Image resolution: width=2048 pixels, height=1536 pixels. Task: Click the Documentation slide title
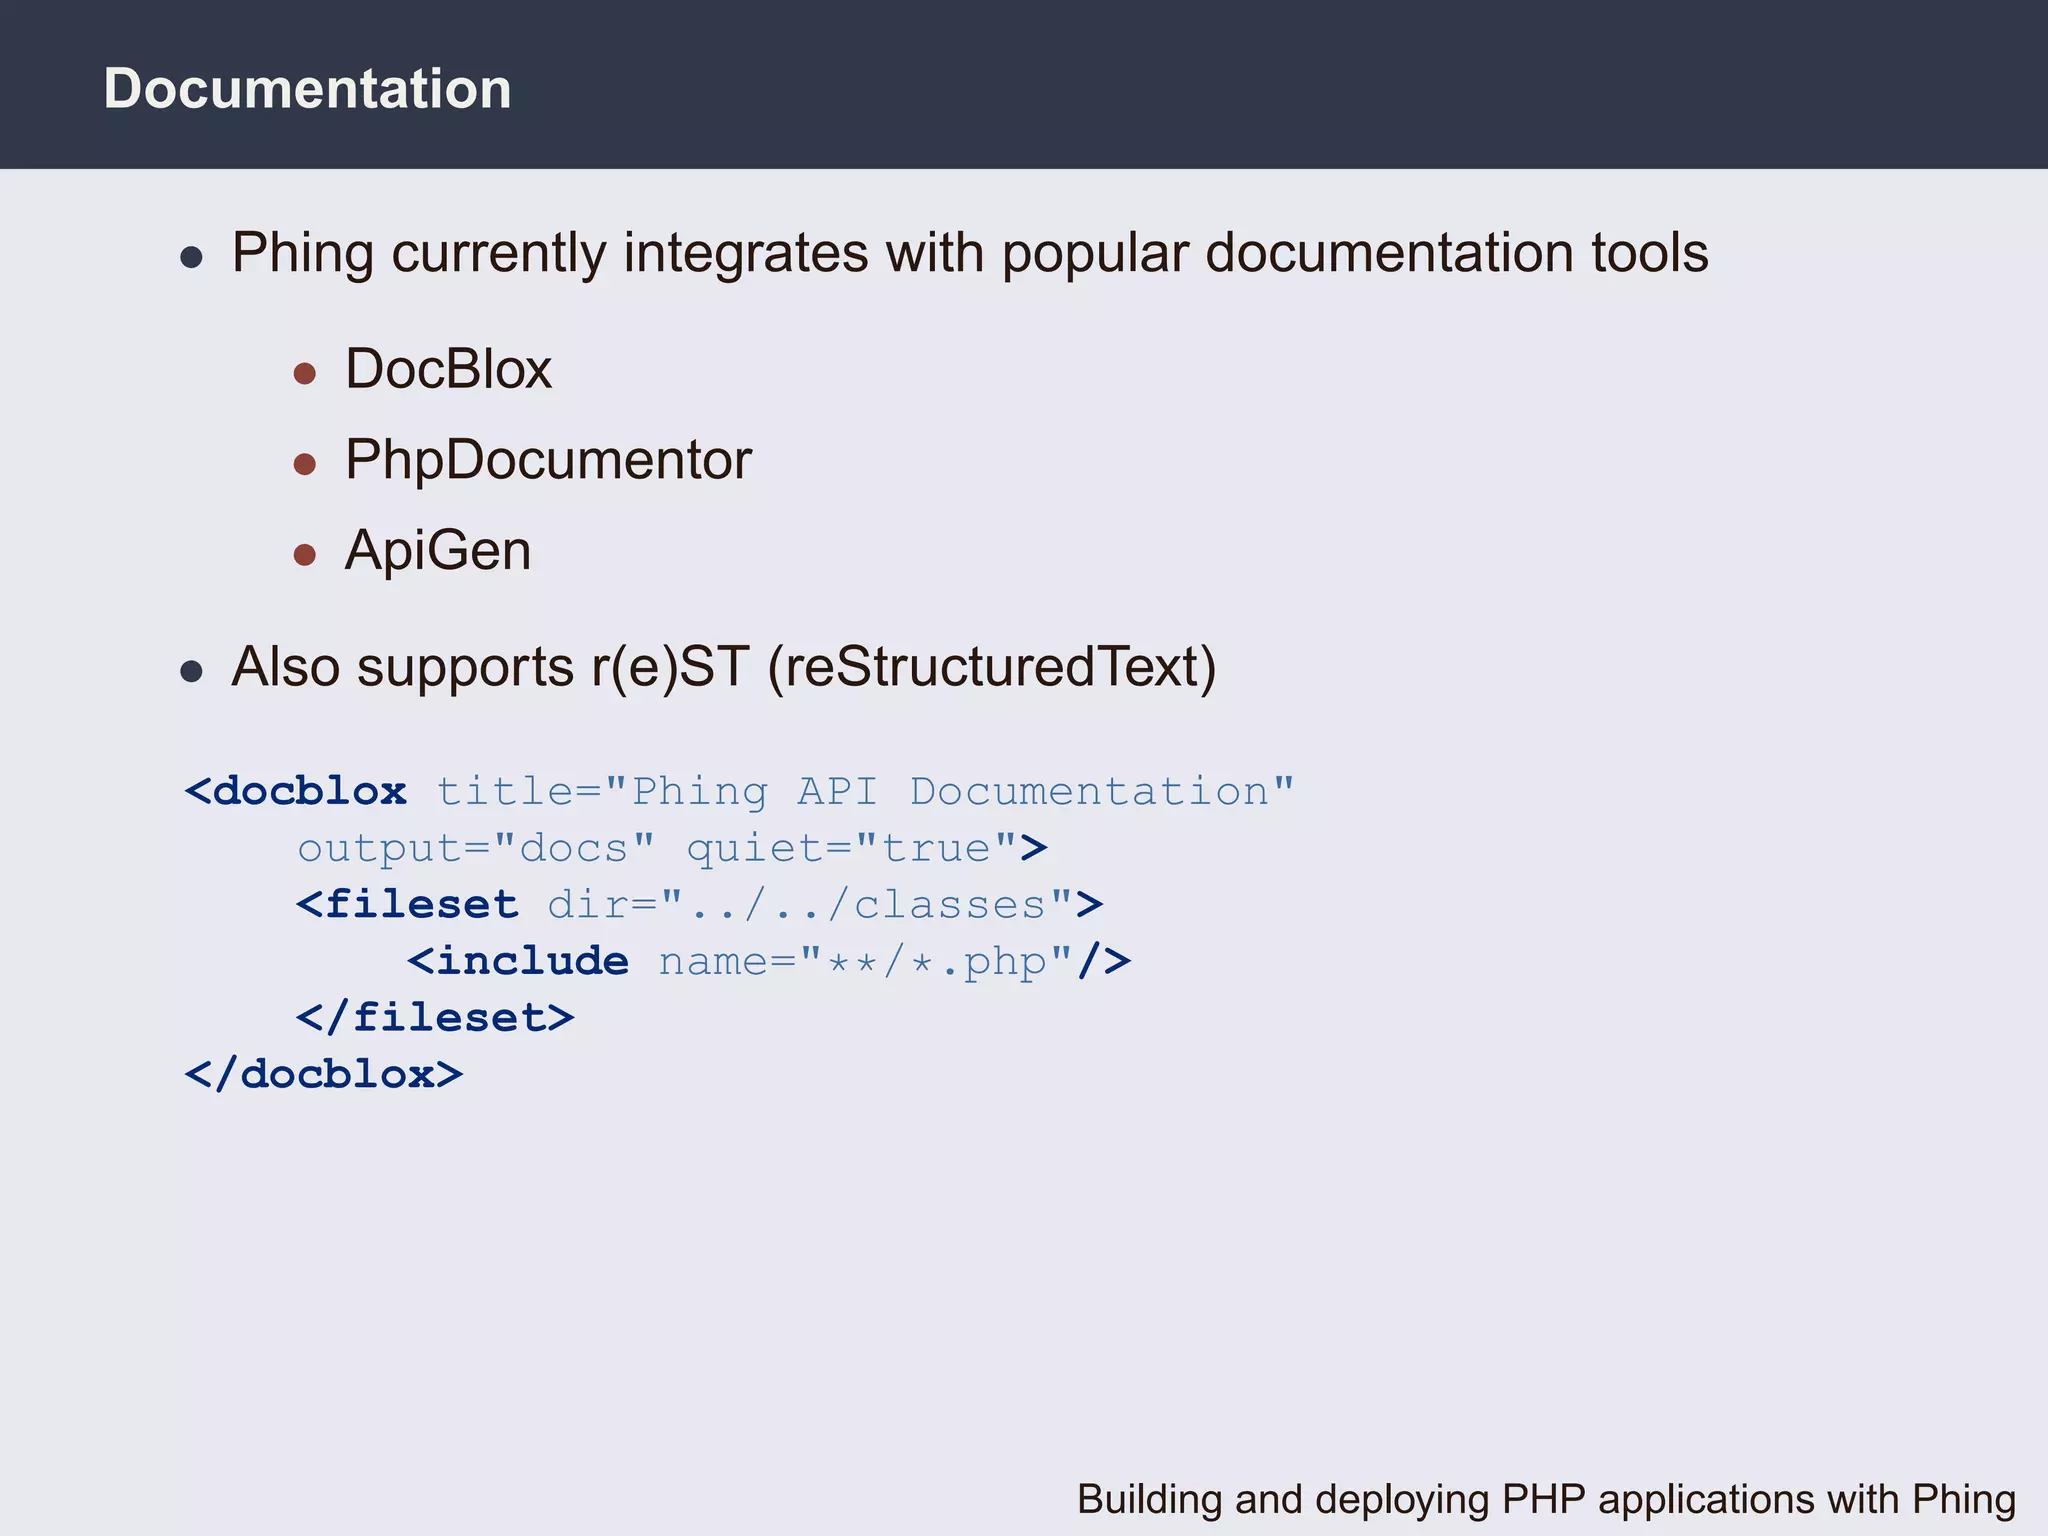[307, 89]
